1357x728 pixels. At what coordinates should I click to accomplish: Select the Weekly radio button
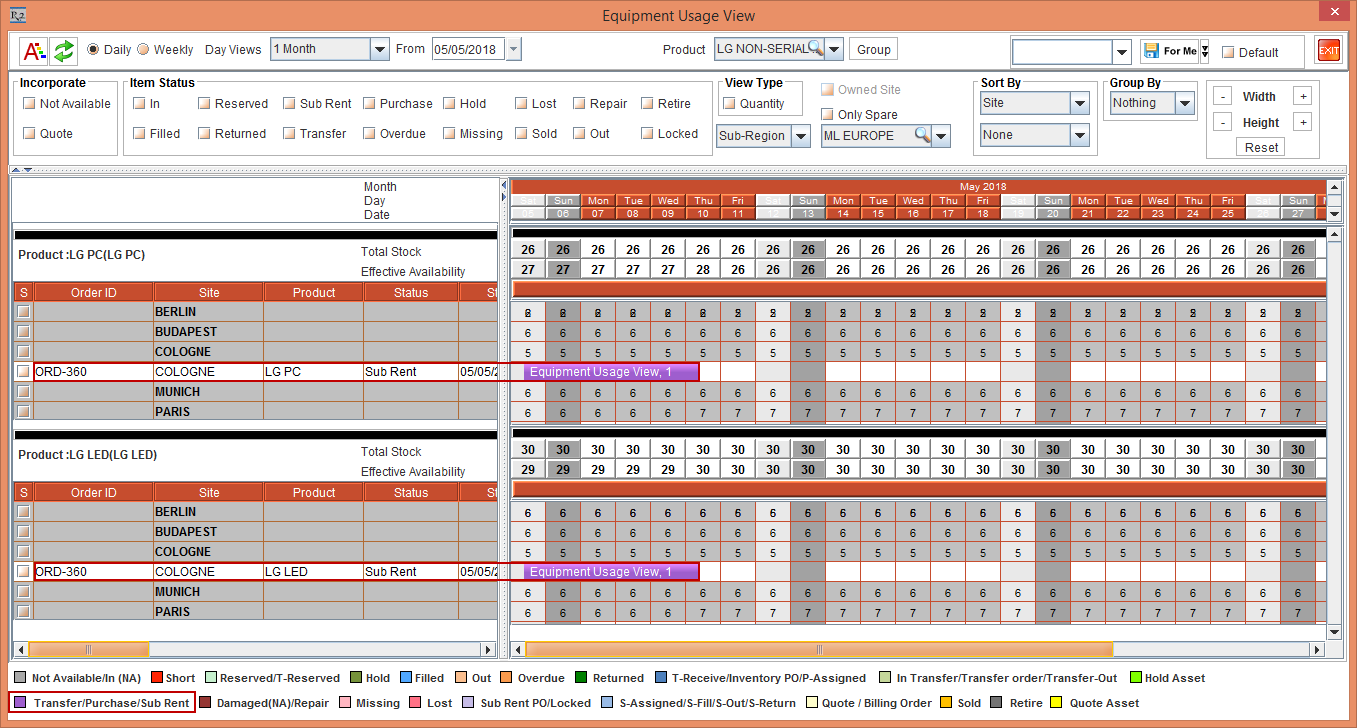[x=143, y=50]
